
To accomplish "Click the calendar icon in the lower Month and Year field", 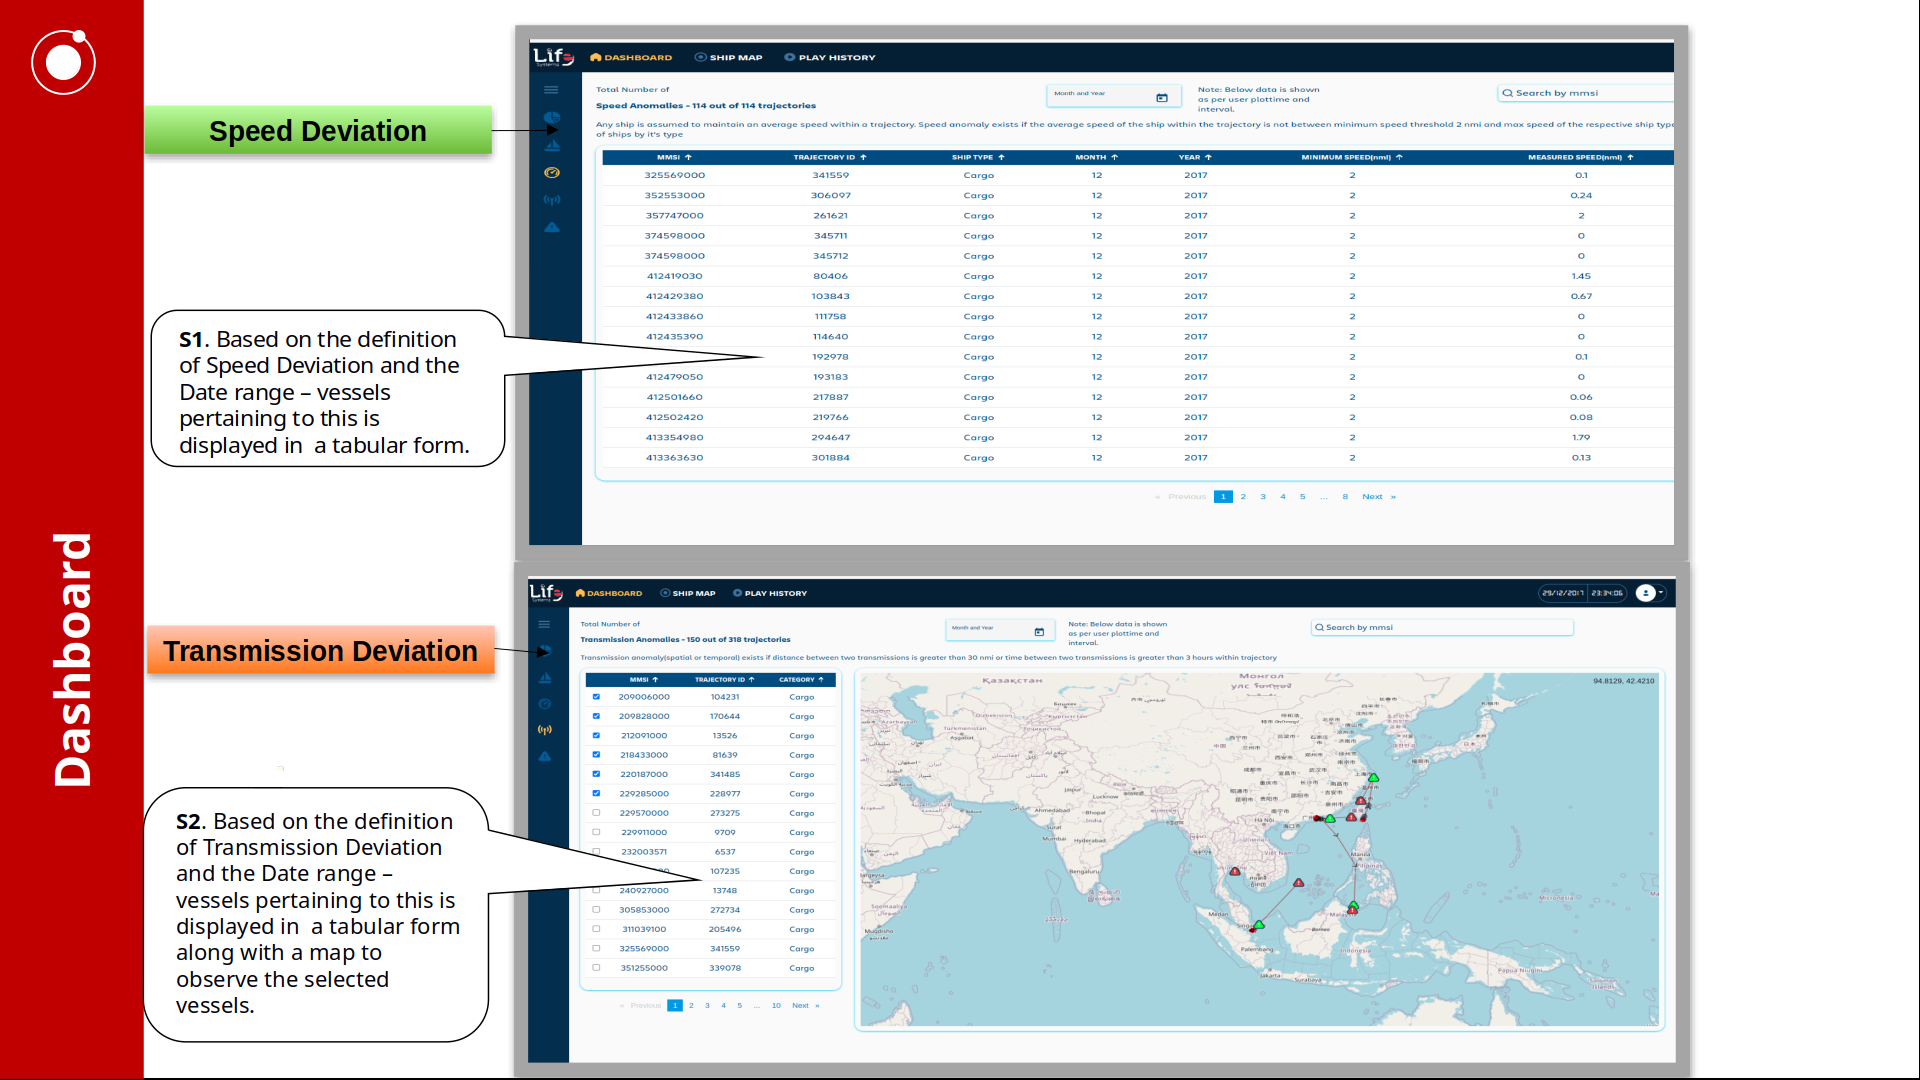I will (x=1039, y=631).
